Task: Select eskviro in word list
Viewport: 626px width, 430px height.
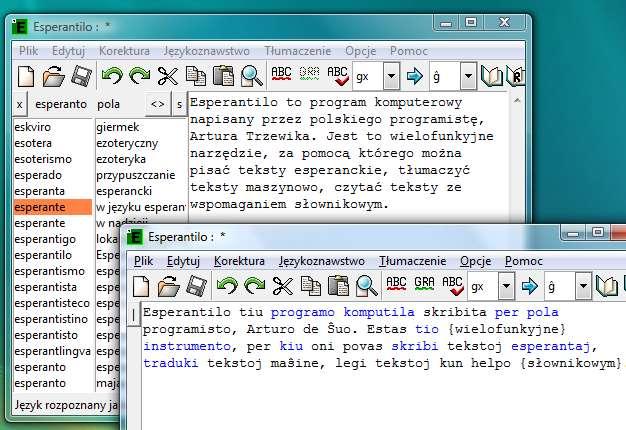Action: click(53, 127)
